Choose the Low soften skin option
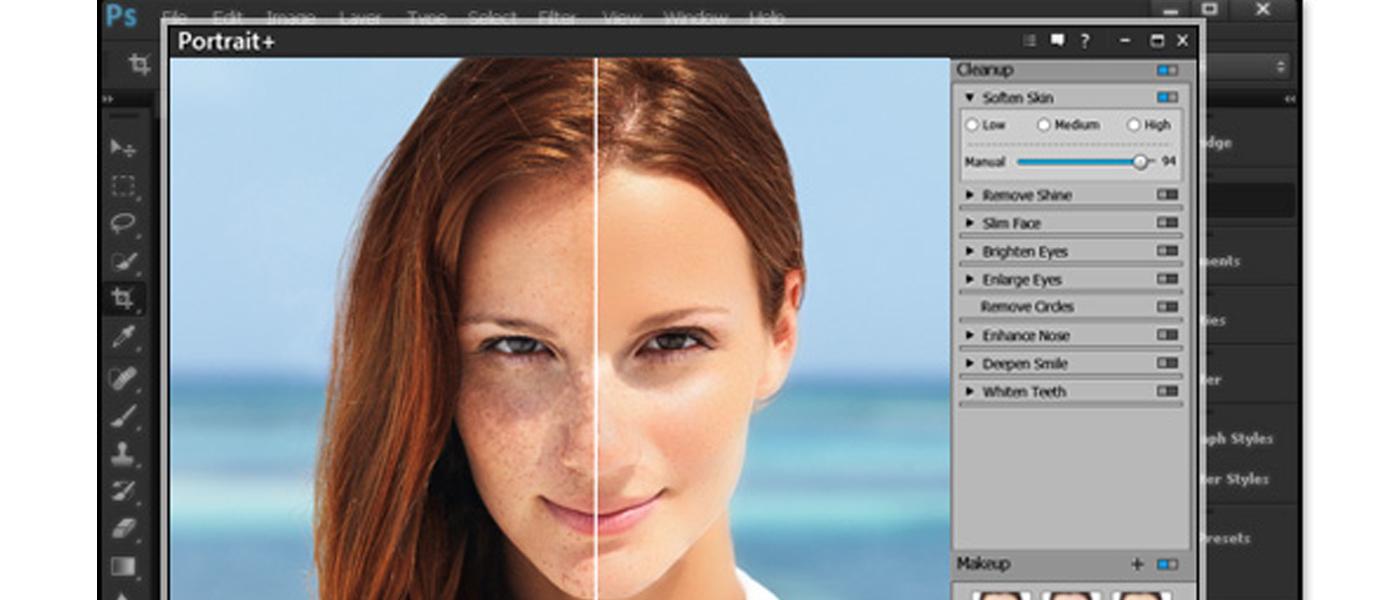1400x600 pixels. coord(972,125)
